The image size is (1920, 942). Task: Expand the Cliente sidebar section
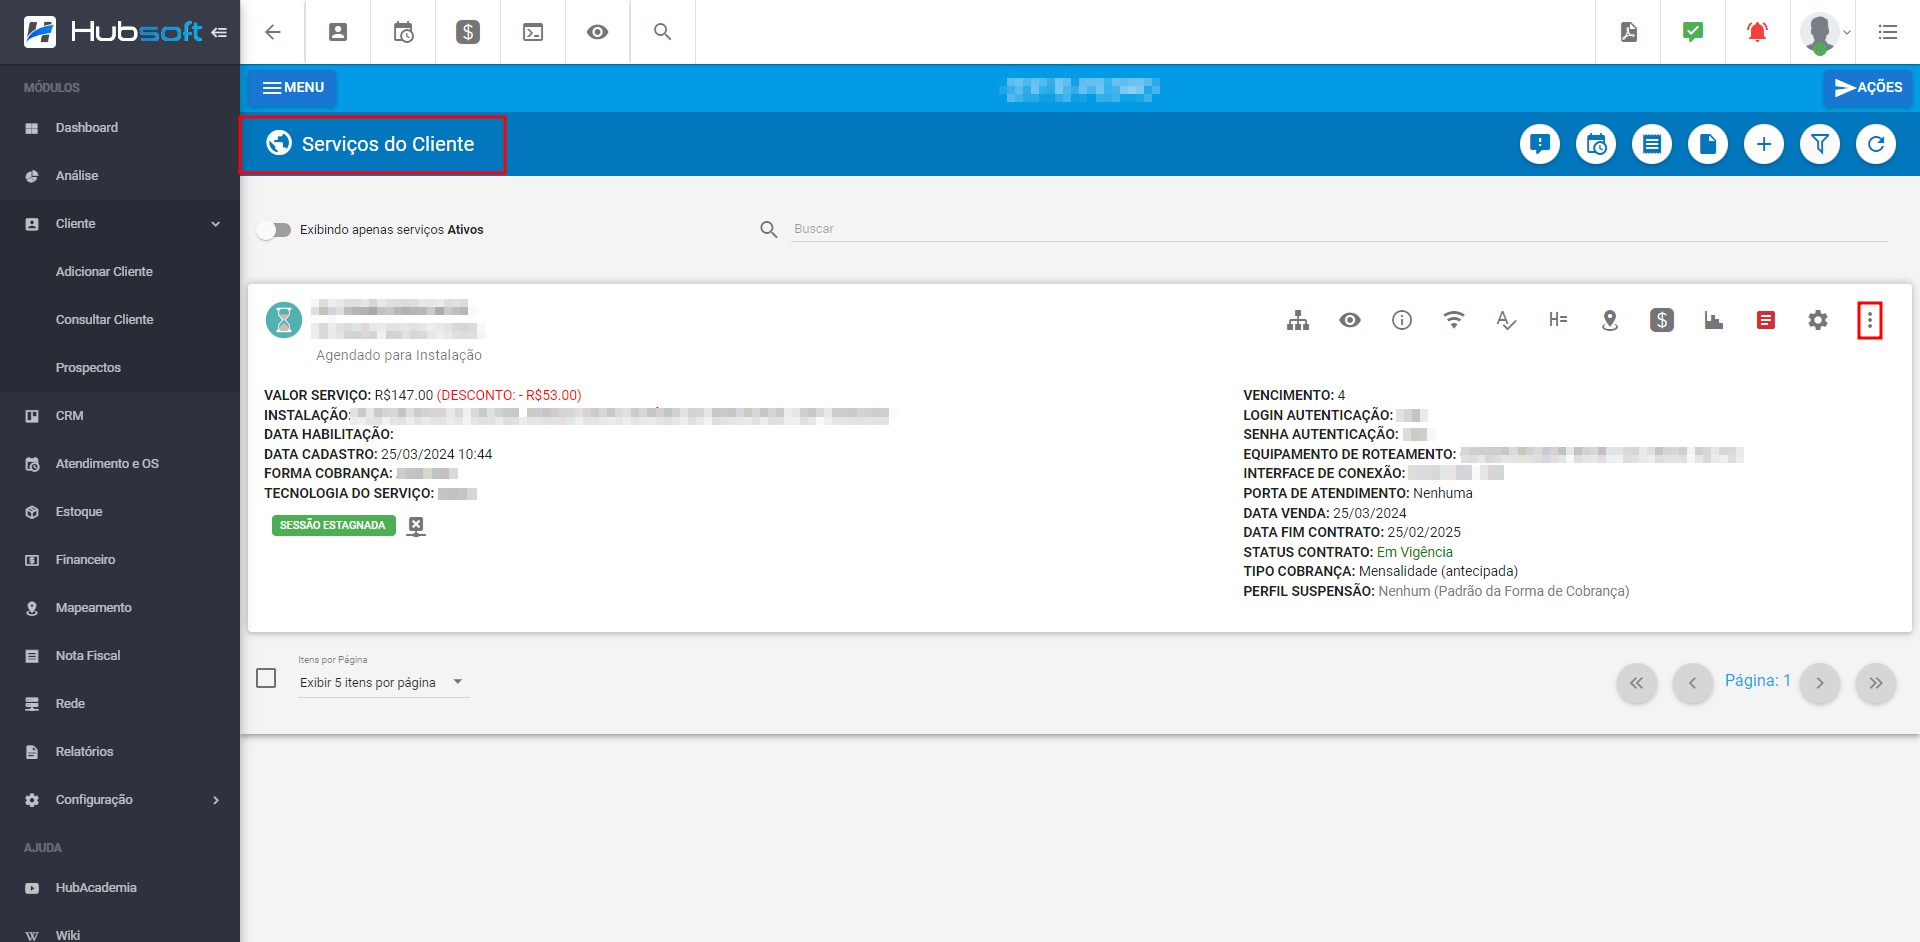(x=120, y=224)
